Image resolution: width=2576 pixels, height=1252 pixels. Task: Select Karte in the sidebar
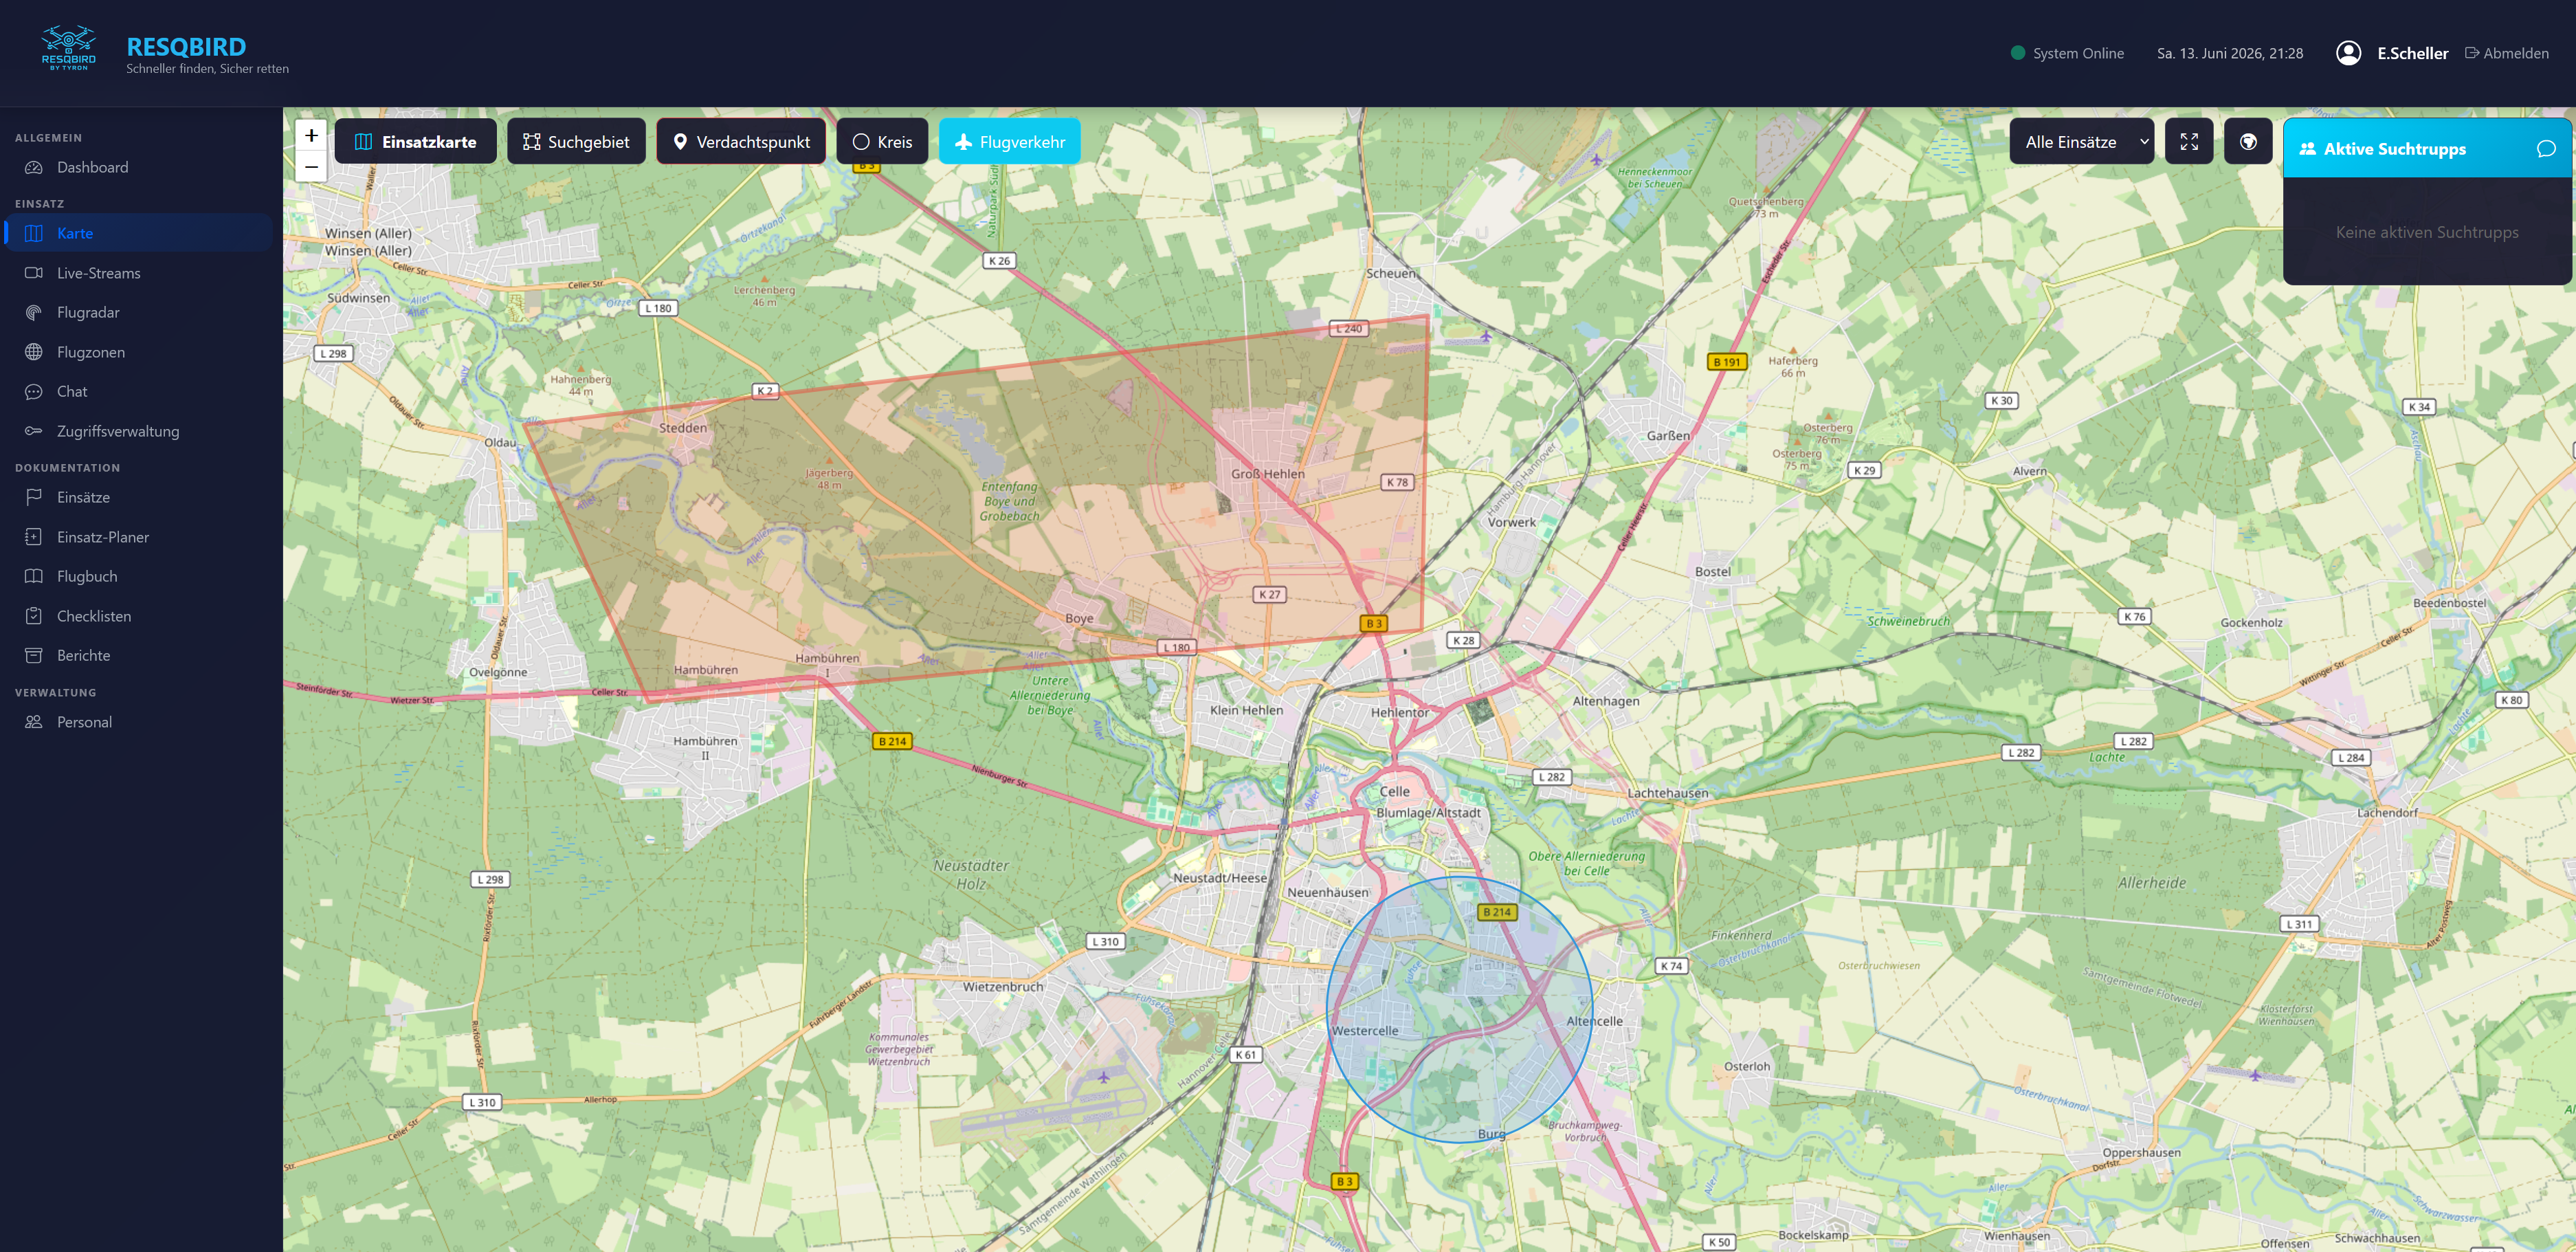(139, 233)
